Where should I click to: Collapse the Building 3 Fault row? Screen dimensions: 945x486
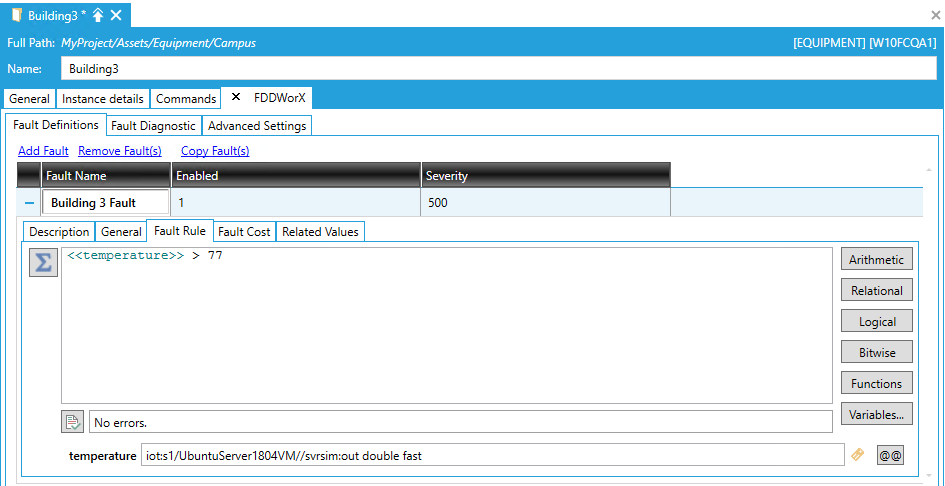click(29, 203)
